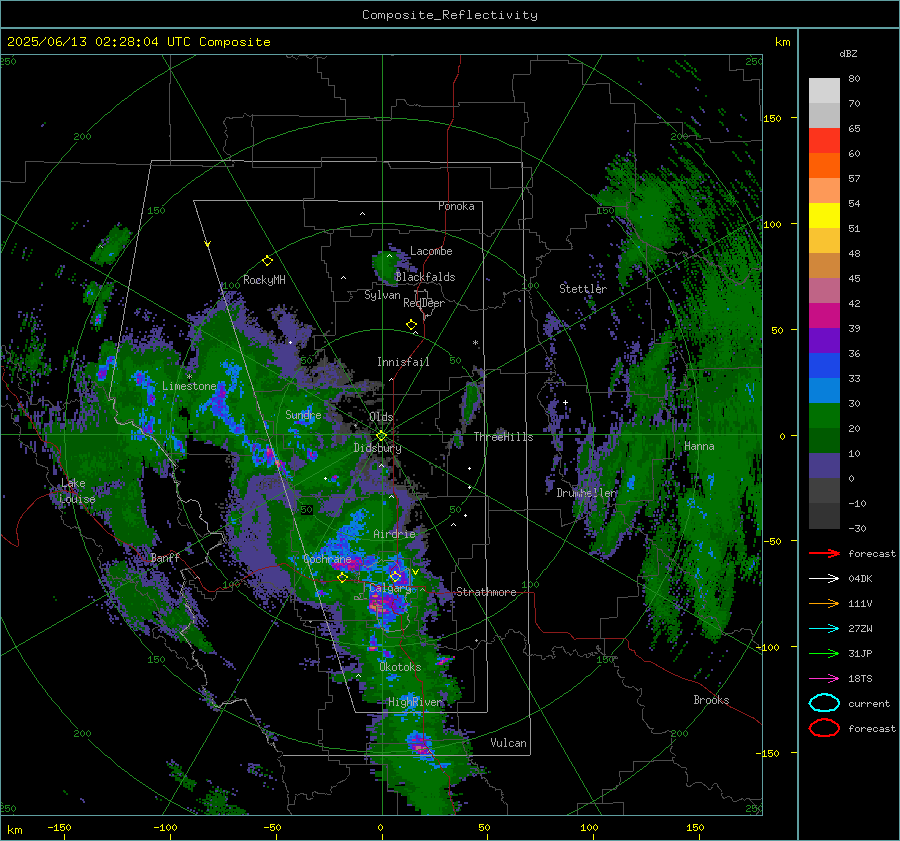Select the 0 dBZ purple swatch
The image size is (900, 841).
pos(824,465)
